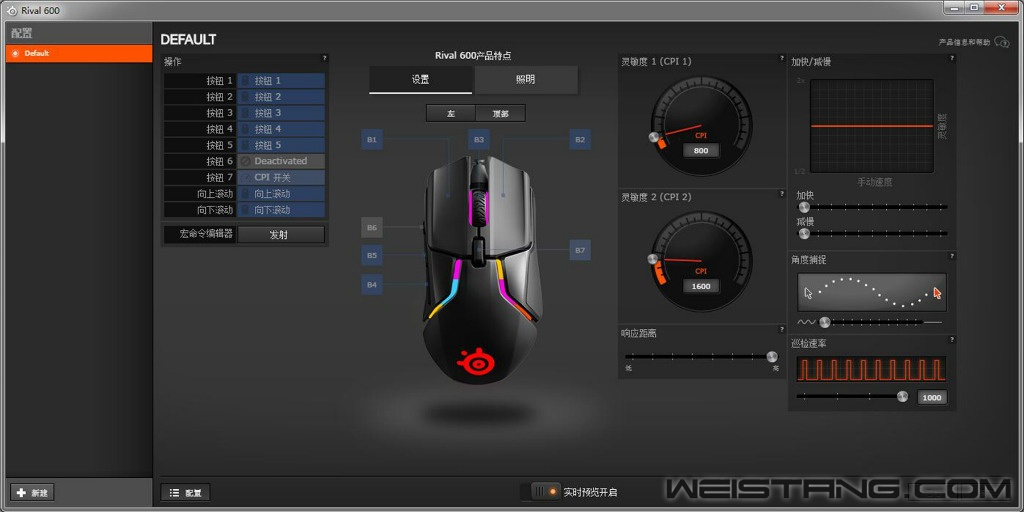Screen dimensions: 1024x512
Task: Open the 配置 list button at bottom
Action: (x=185, y=492)
